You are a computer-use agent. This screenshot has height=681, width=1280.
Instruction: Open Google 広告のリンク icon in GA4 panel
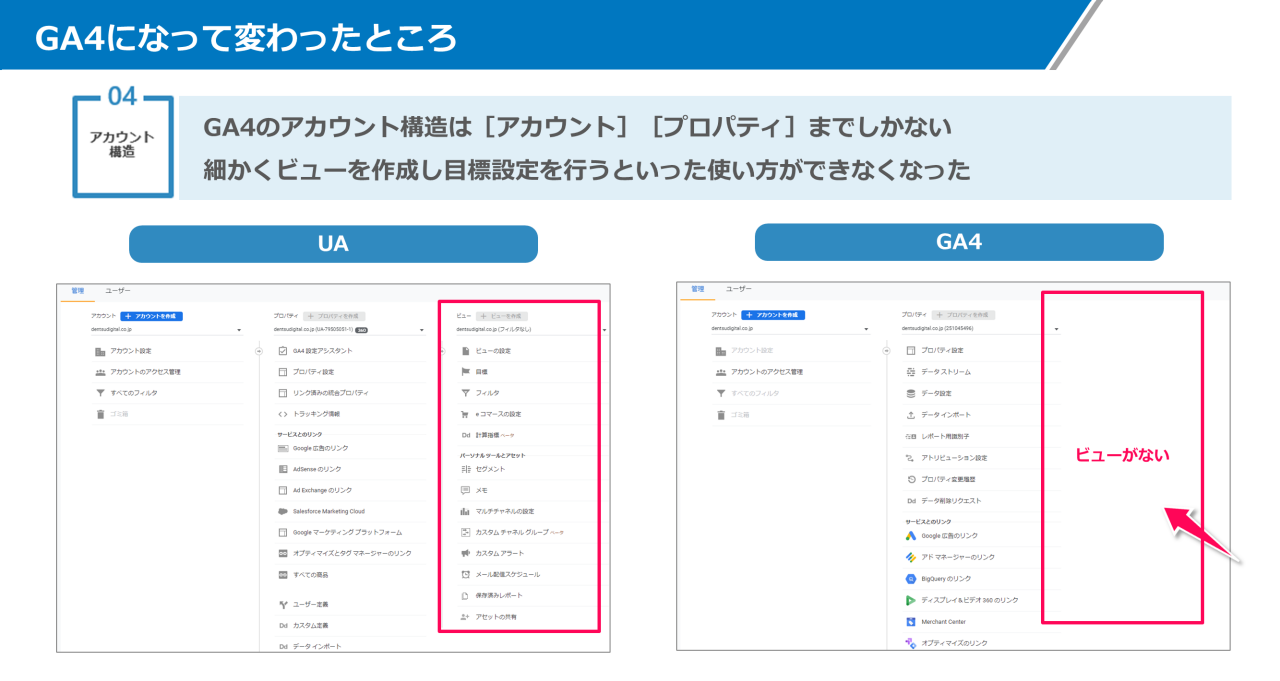tap(910, 533)
